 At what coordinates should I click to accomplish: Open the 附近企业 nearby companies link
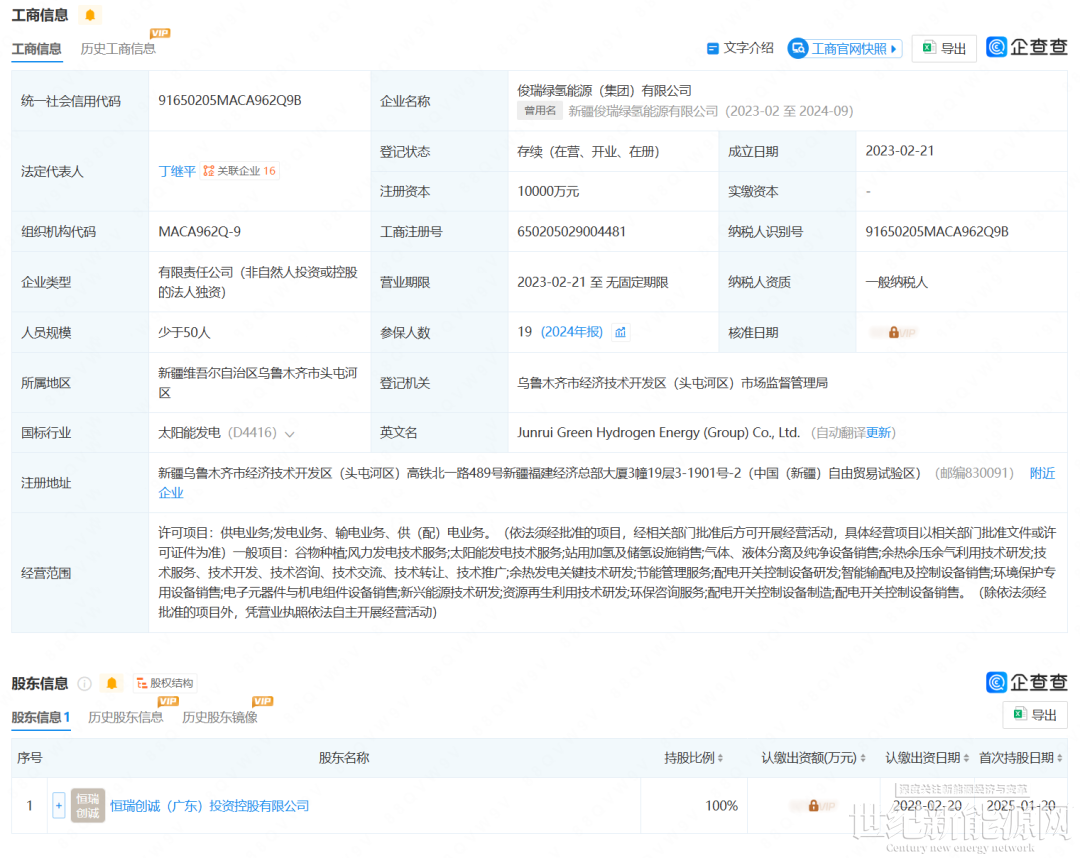point(1042,473)
